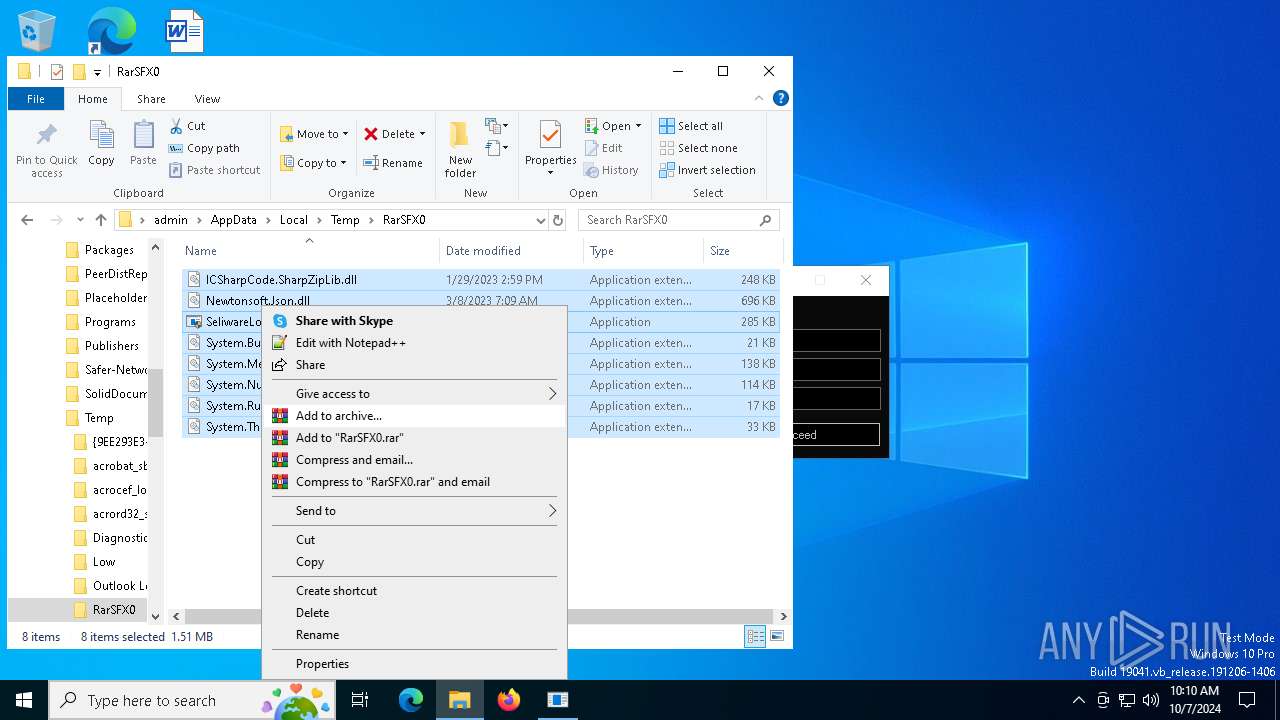Choose Edit with Notepad++ in context menu
Viewport: 1280px width, 720px height.
[414, 343]
